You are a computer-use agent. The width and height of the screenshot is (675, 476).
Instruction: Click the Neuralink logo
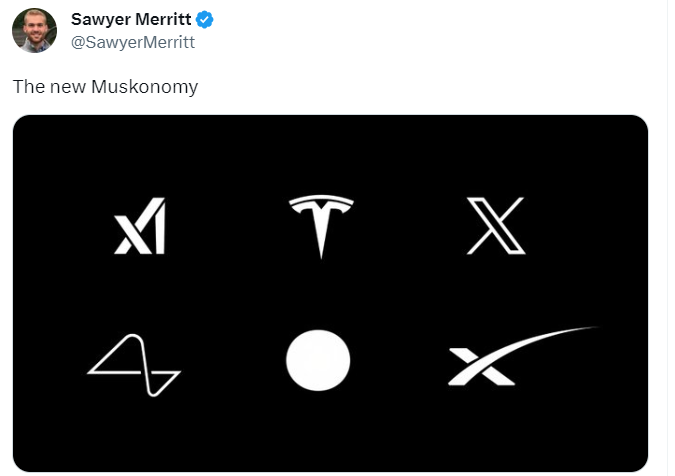134,365
